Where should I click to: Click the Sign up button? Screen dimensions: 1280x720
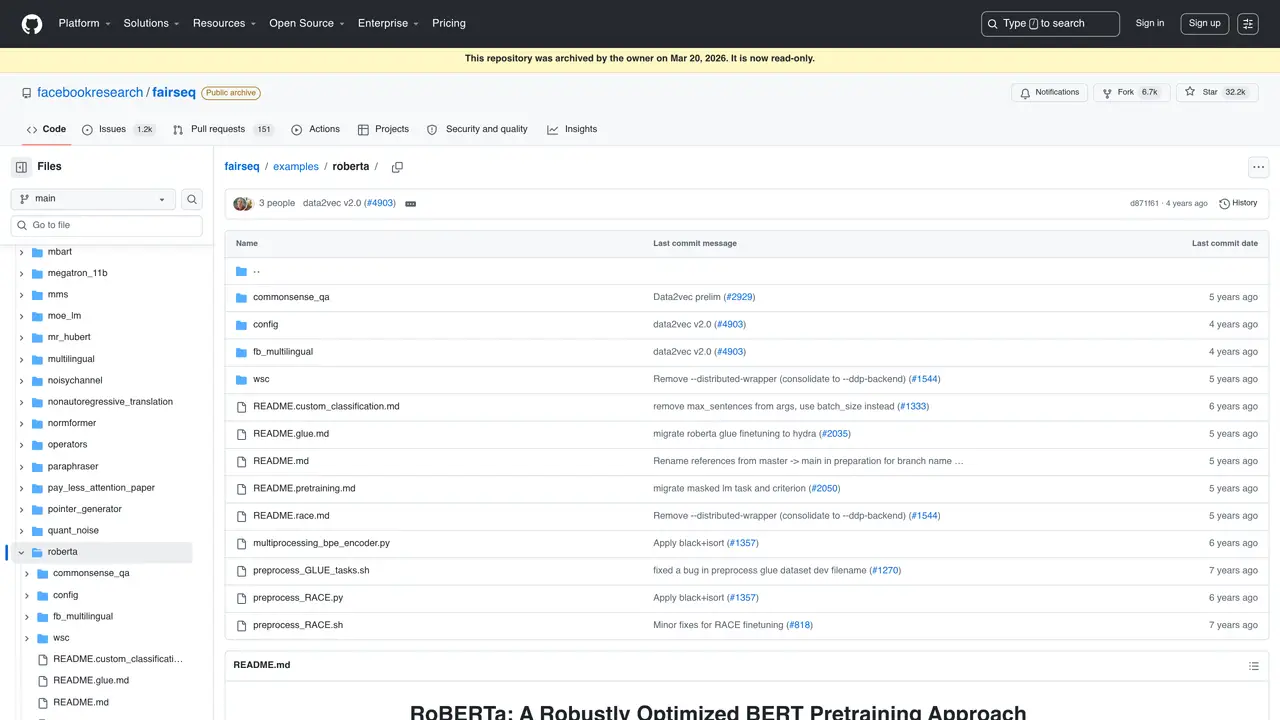point(1205,24)
